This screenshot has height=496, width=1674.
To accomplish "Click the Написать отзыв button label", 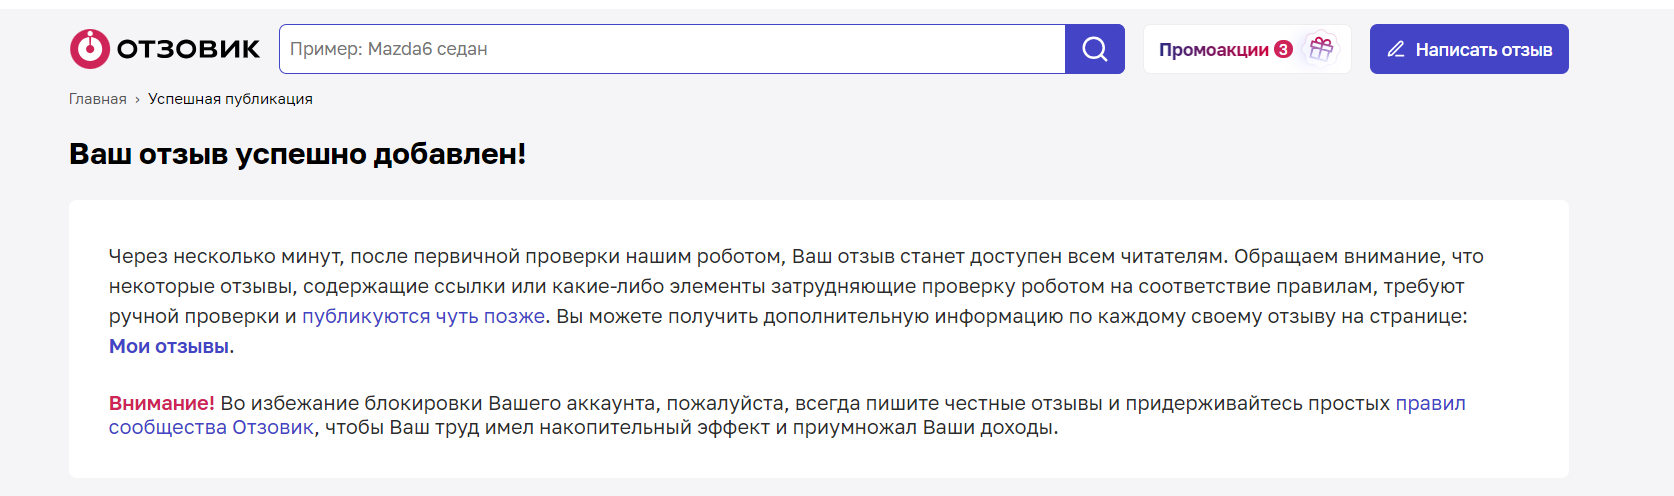I will click(1484, 50).
